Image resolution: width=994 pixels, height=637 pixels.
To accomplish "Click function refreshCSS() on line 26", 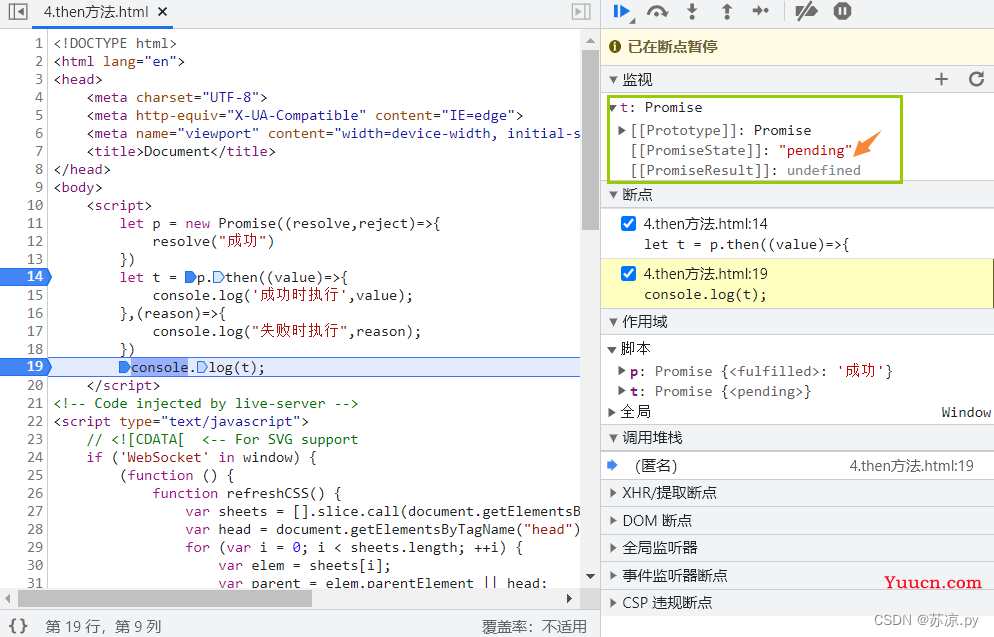I will pos(247,493).
